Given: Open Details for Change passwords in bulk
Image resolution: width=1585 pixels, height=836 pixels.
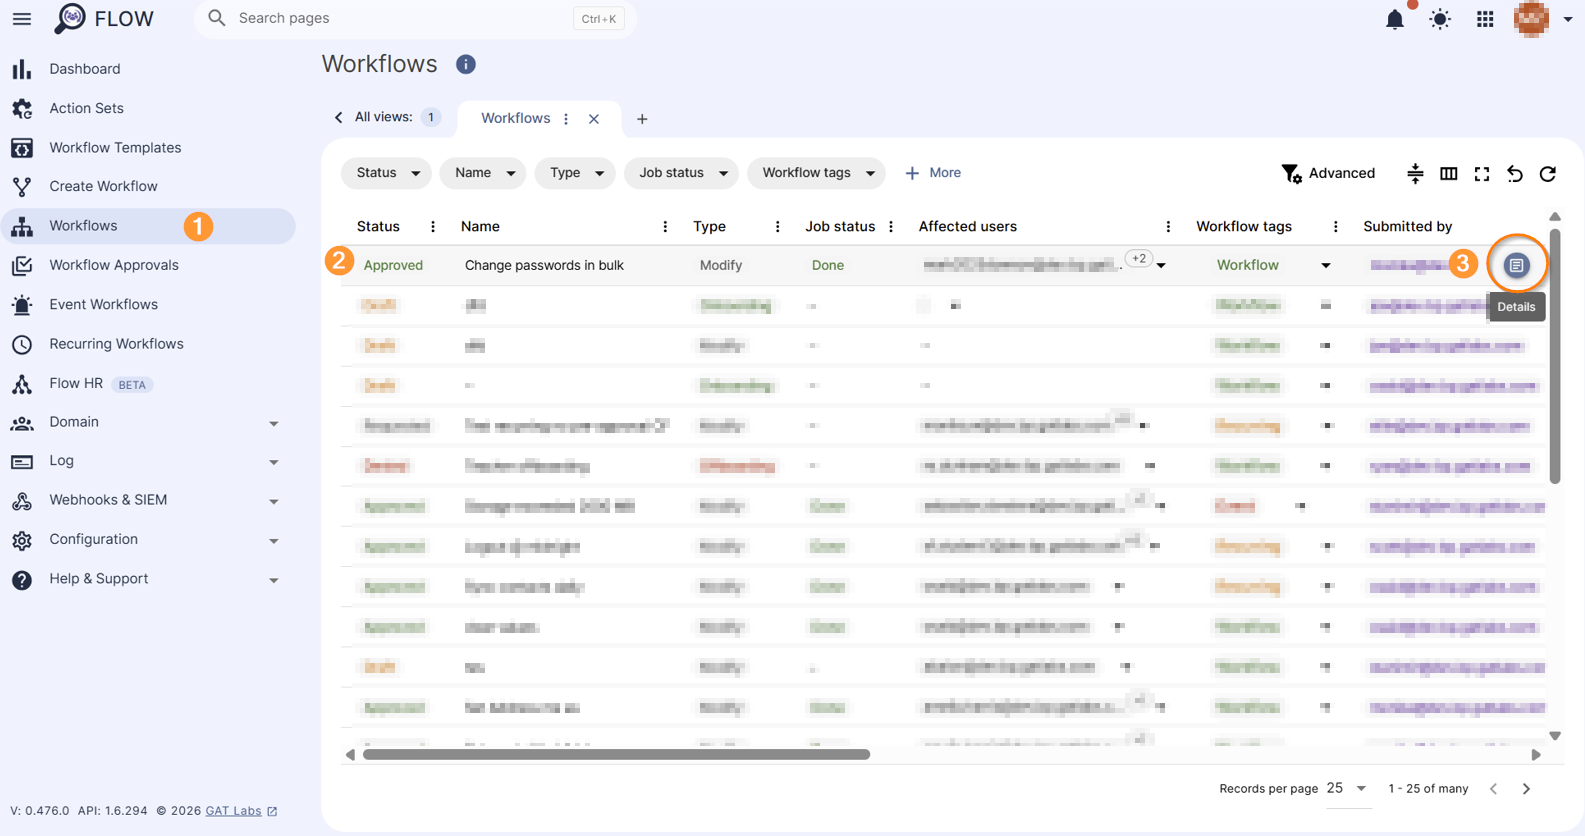Looking at the screenshot, I should 1516,265.
